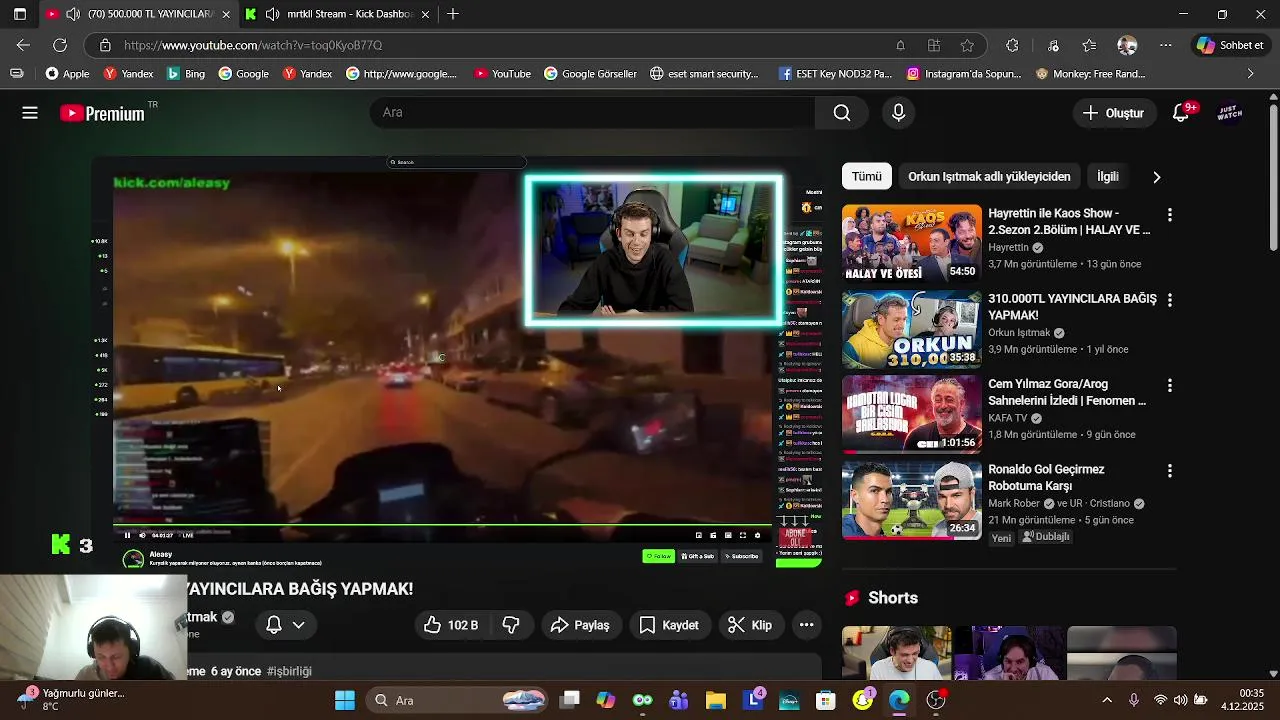Screen dimensions: 1280x720
Task: Open a new browser tab
Action: pyautogui.click(x=453, y=14)
